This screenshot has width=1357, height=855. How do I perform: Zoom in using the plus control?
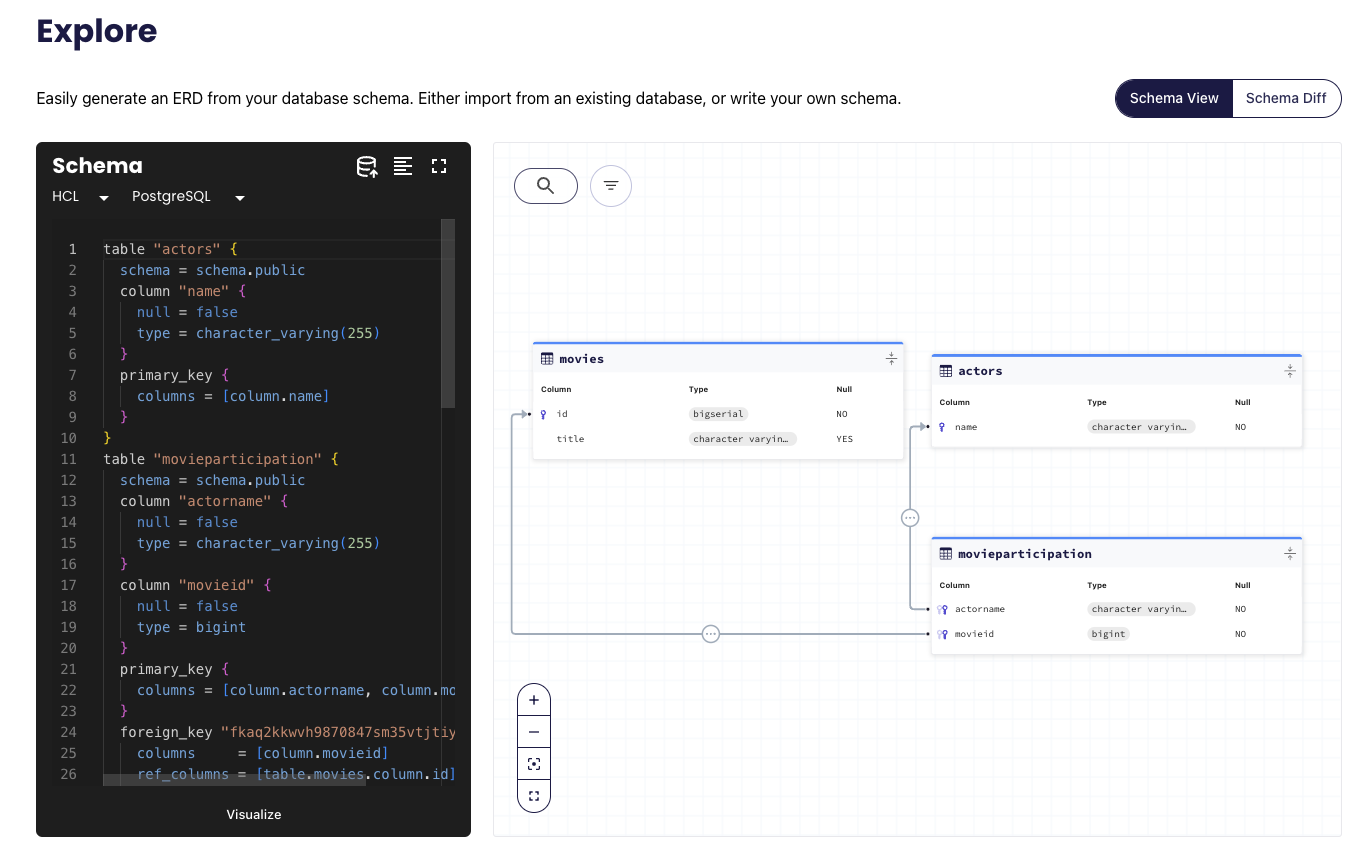[533, 699]
